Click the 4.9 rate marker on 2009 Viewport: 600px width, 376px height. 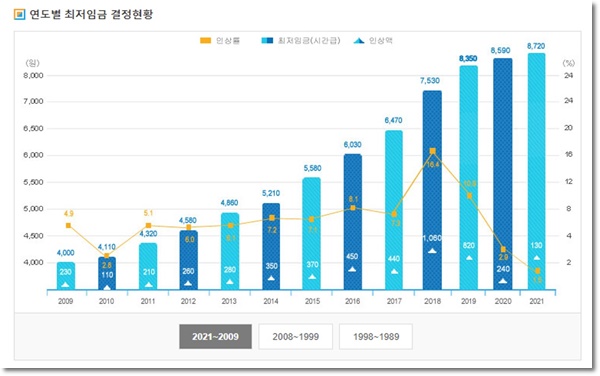pos(68,226)
